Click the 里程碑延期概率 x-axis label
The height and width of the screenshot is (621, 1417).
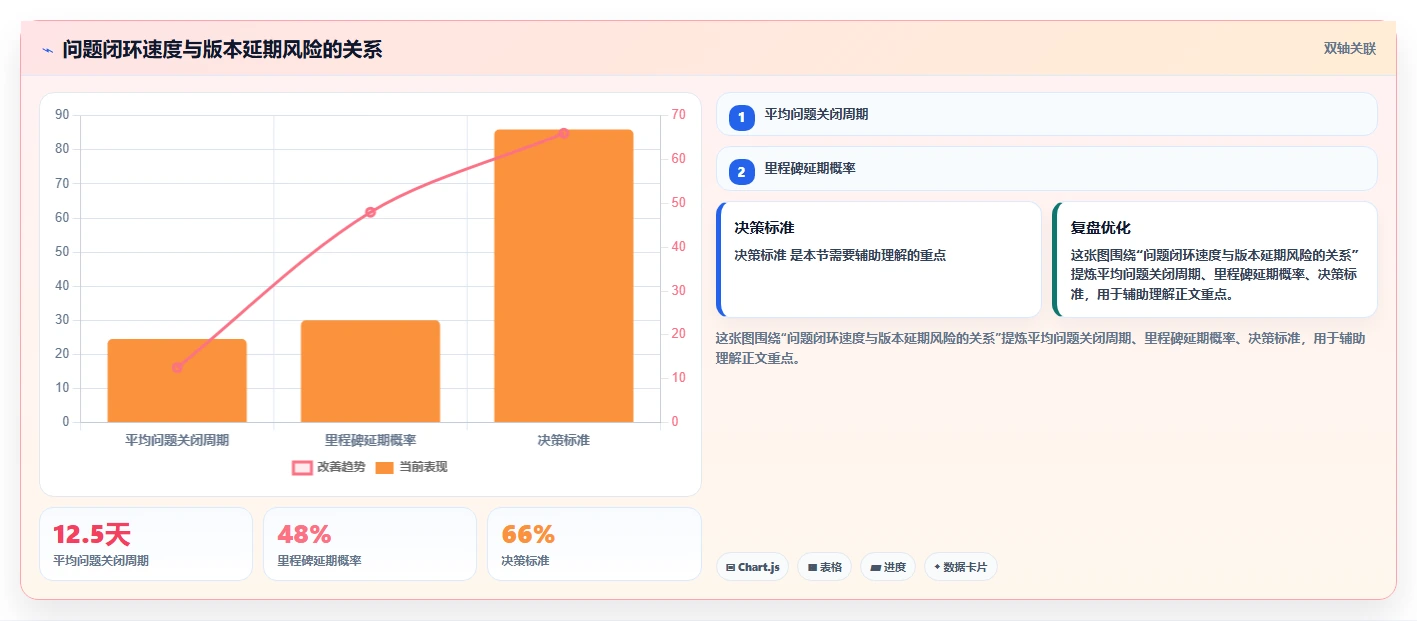pos(370,440)
